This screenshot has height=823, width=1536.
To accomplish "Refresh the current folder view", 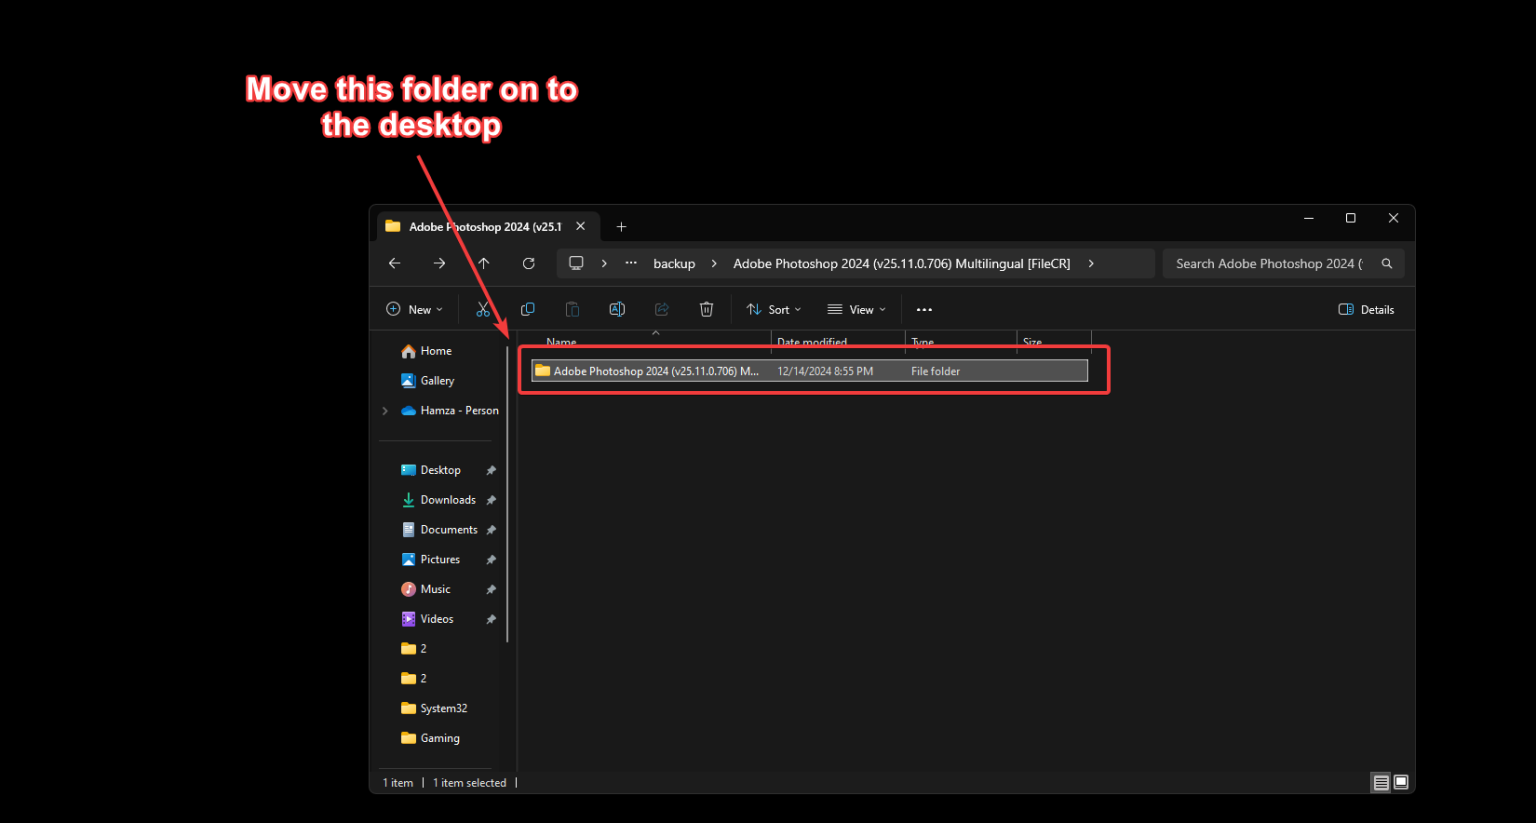I will (528, 263).
